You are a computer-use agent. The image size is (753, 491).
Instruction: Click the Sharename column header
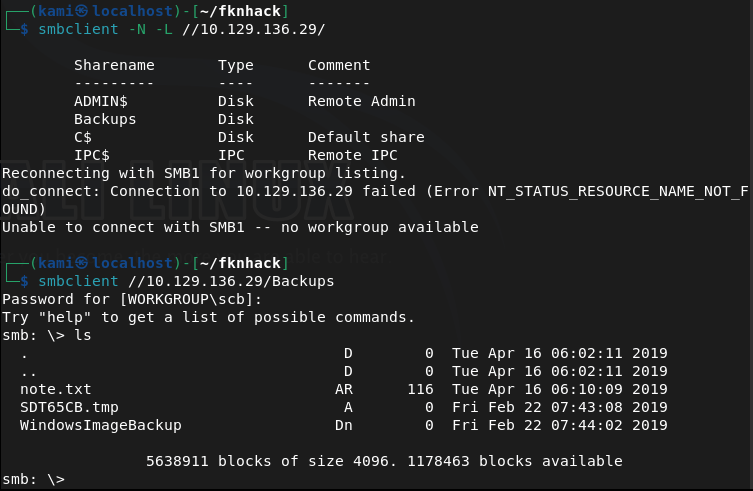[x=114, y=65]
